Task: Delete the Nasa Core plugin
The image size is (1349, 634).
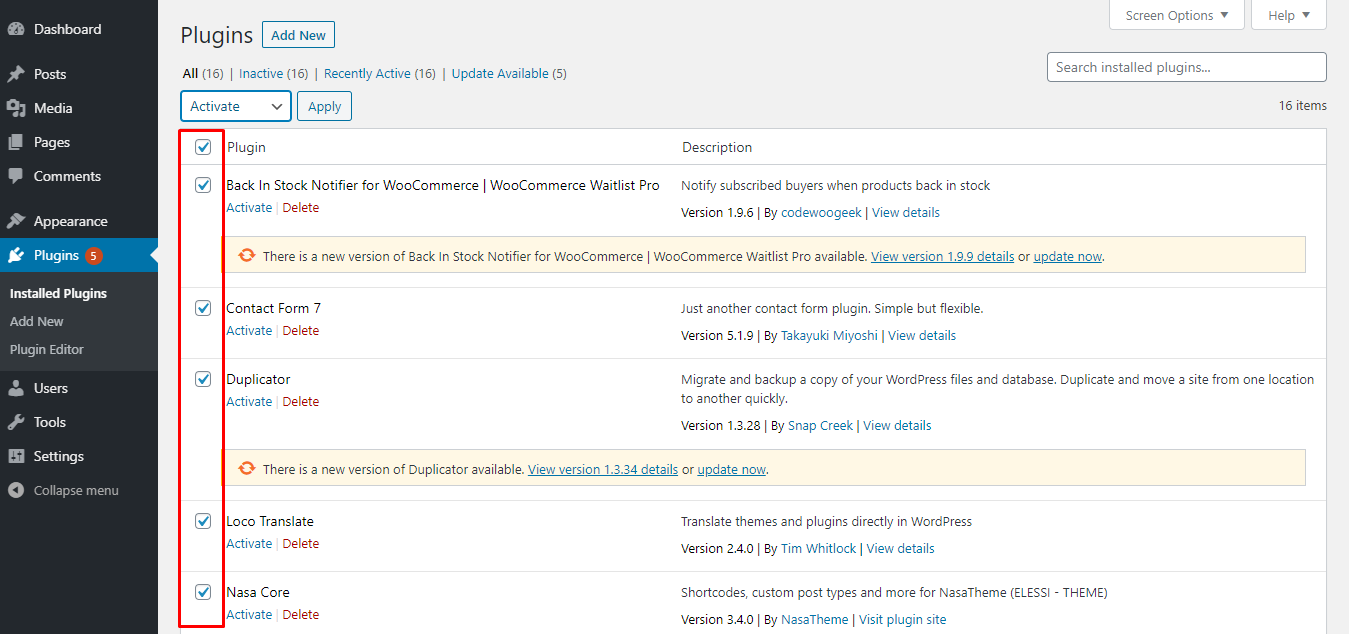Action: pos(301,614)
